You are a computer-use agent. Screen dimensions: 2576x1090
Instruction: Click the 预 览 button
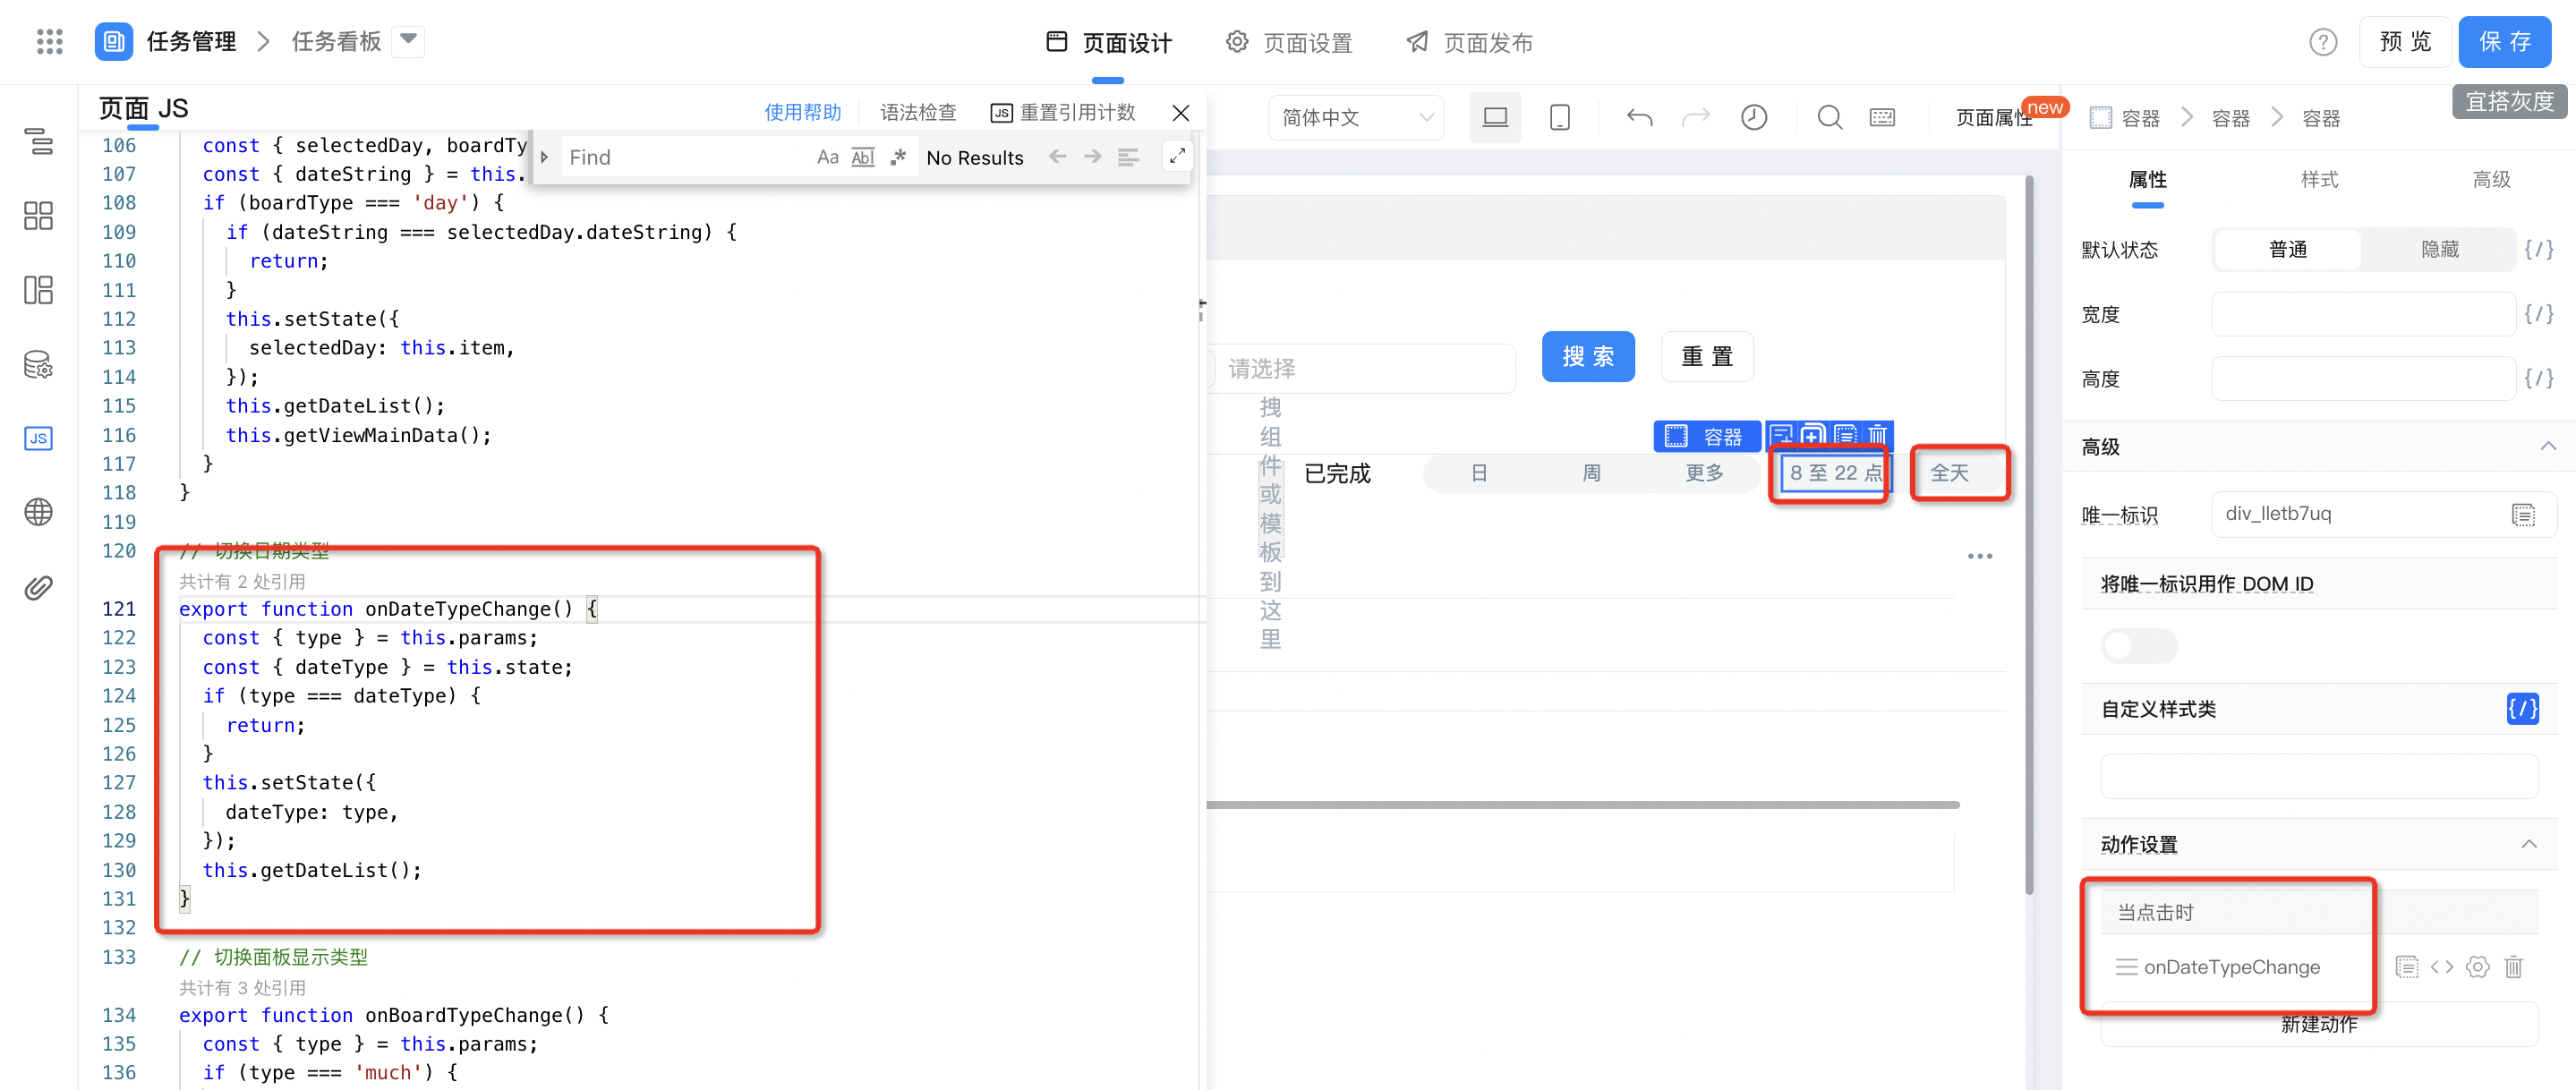coord(2404,42)
